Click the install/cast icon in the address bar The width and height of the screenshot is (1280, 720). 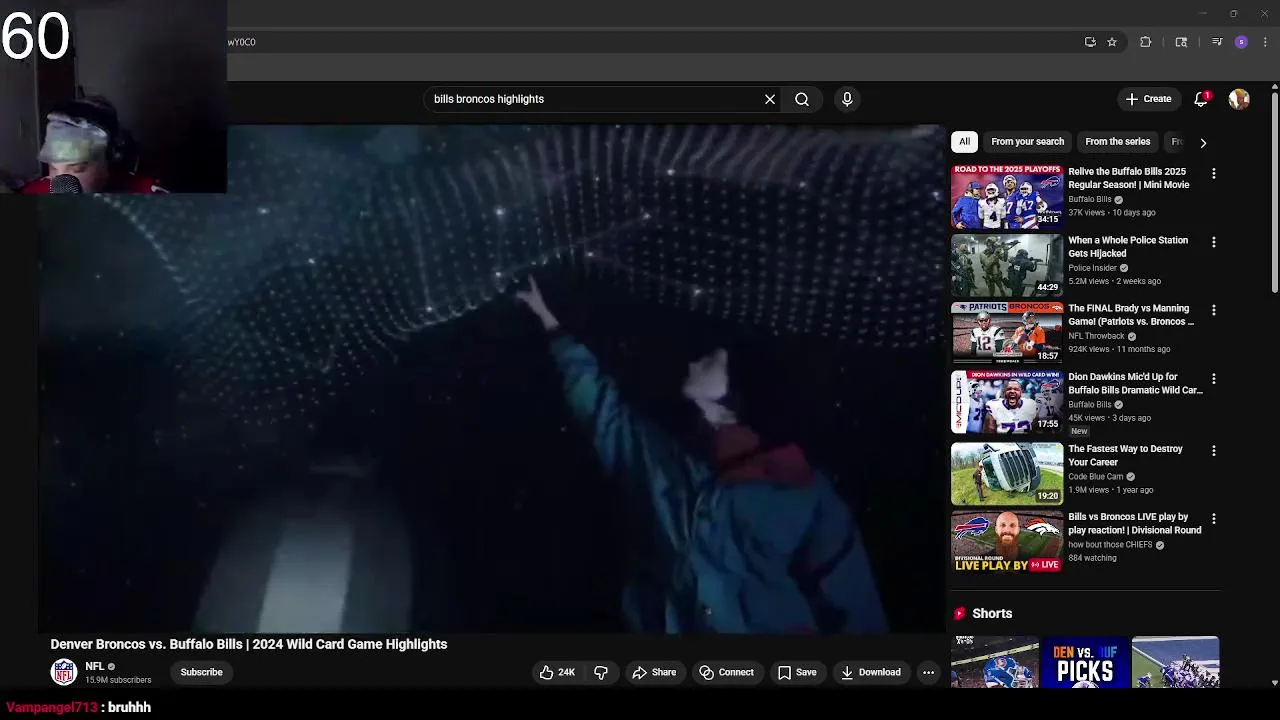(1090, 42)
